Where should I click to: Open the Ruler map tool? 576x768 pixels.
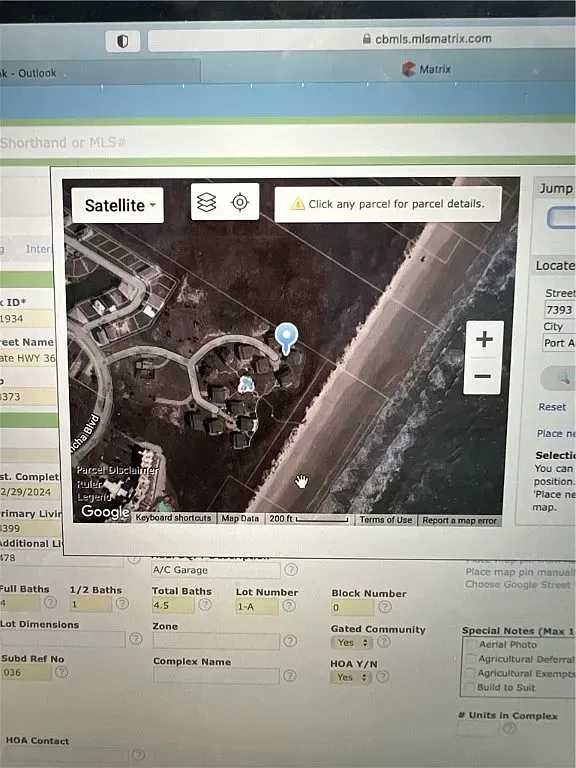coord(90,484)
